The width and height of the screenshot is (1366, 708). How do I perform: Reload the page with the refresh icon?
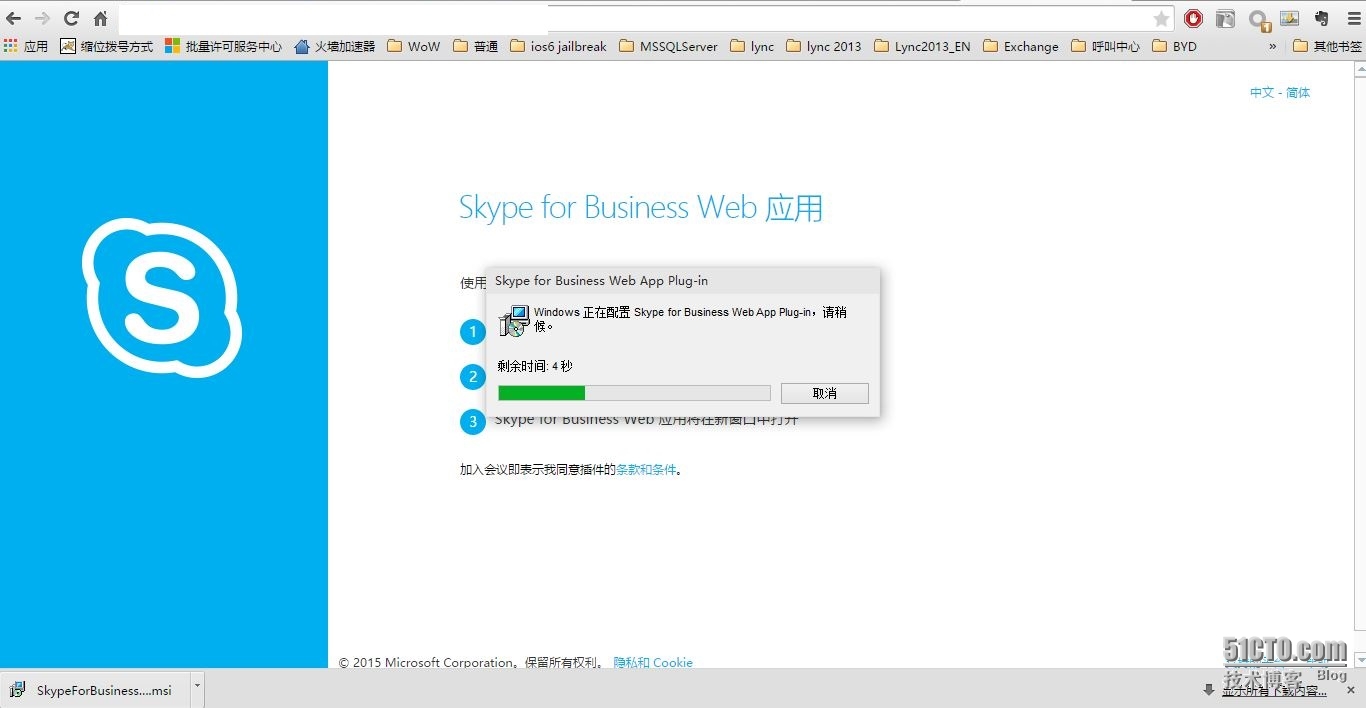point(71,18)
